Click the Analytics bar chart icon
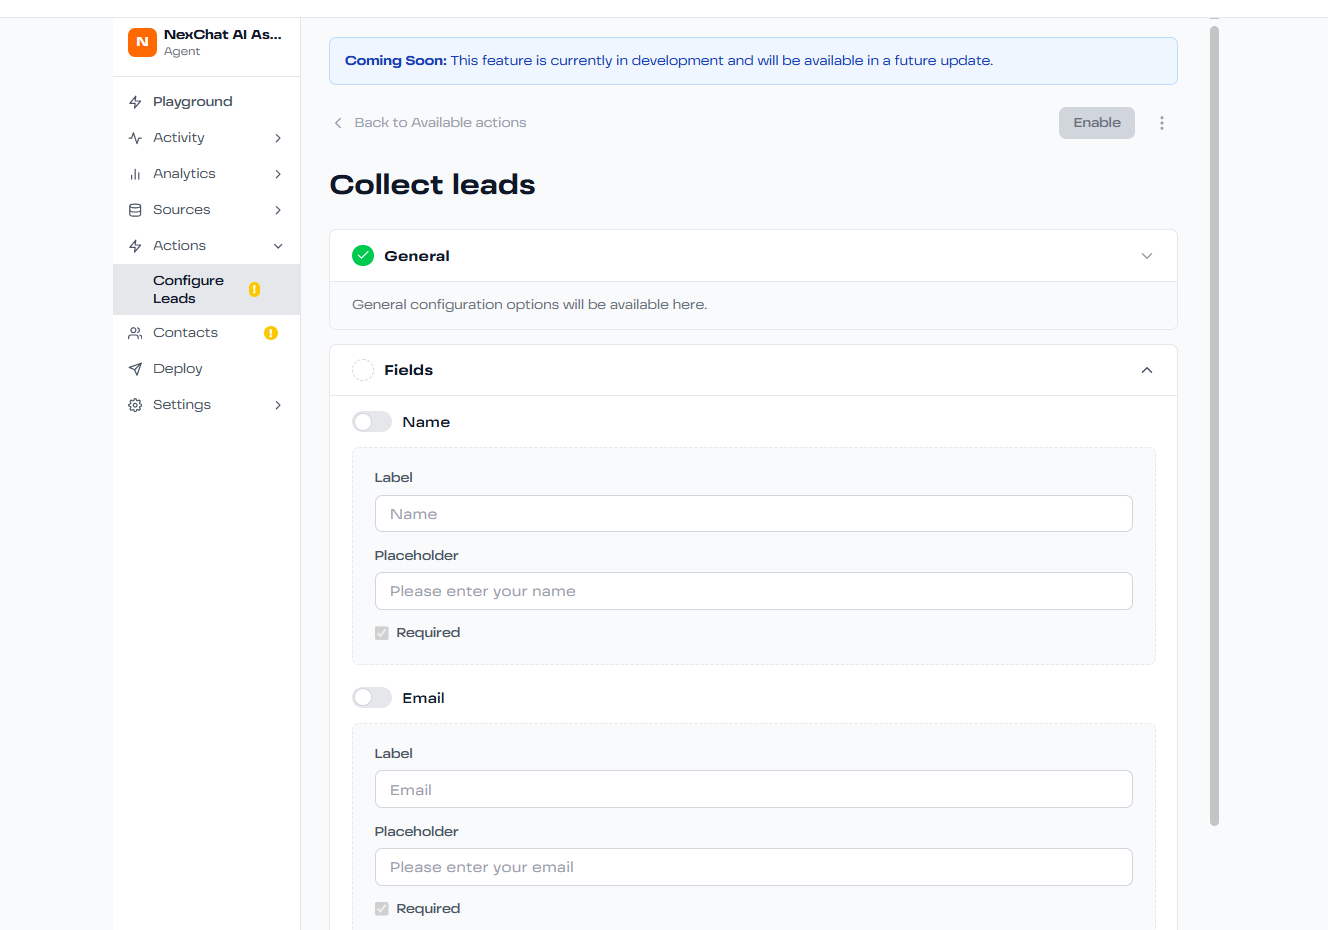 pyautogui.click(x=135, y=174)
